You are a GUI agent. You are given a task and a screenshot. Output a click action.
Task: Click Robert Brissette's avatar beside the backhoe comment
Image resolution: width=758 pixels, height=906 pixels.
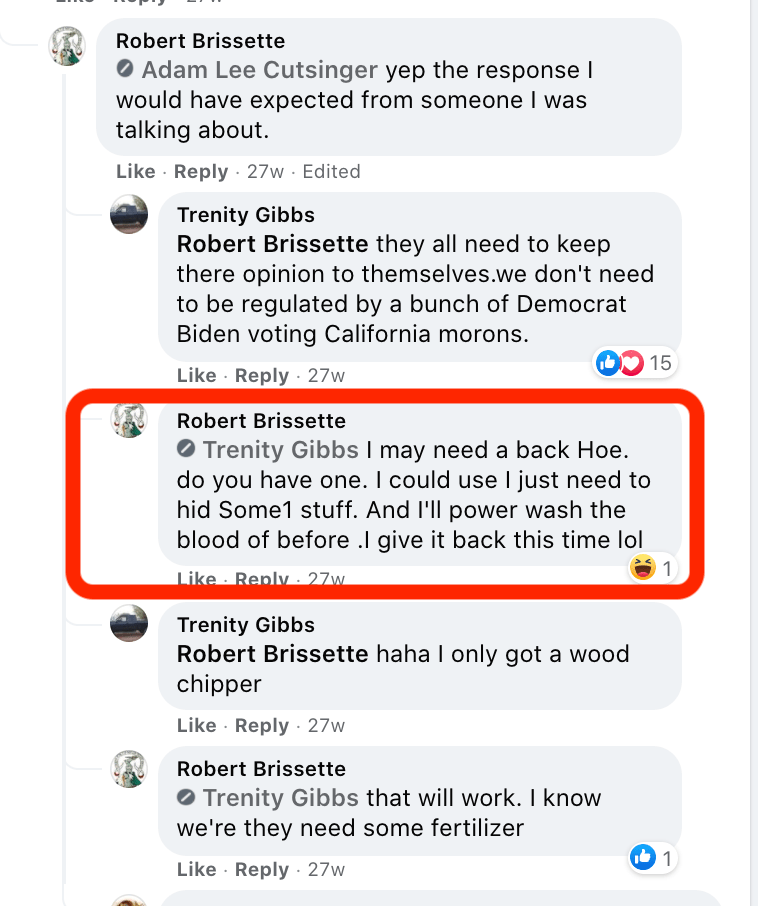(129, 421)
